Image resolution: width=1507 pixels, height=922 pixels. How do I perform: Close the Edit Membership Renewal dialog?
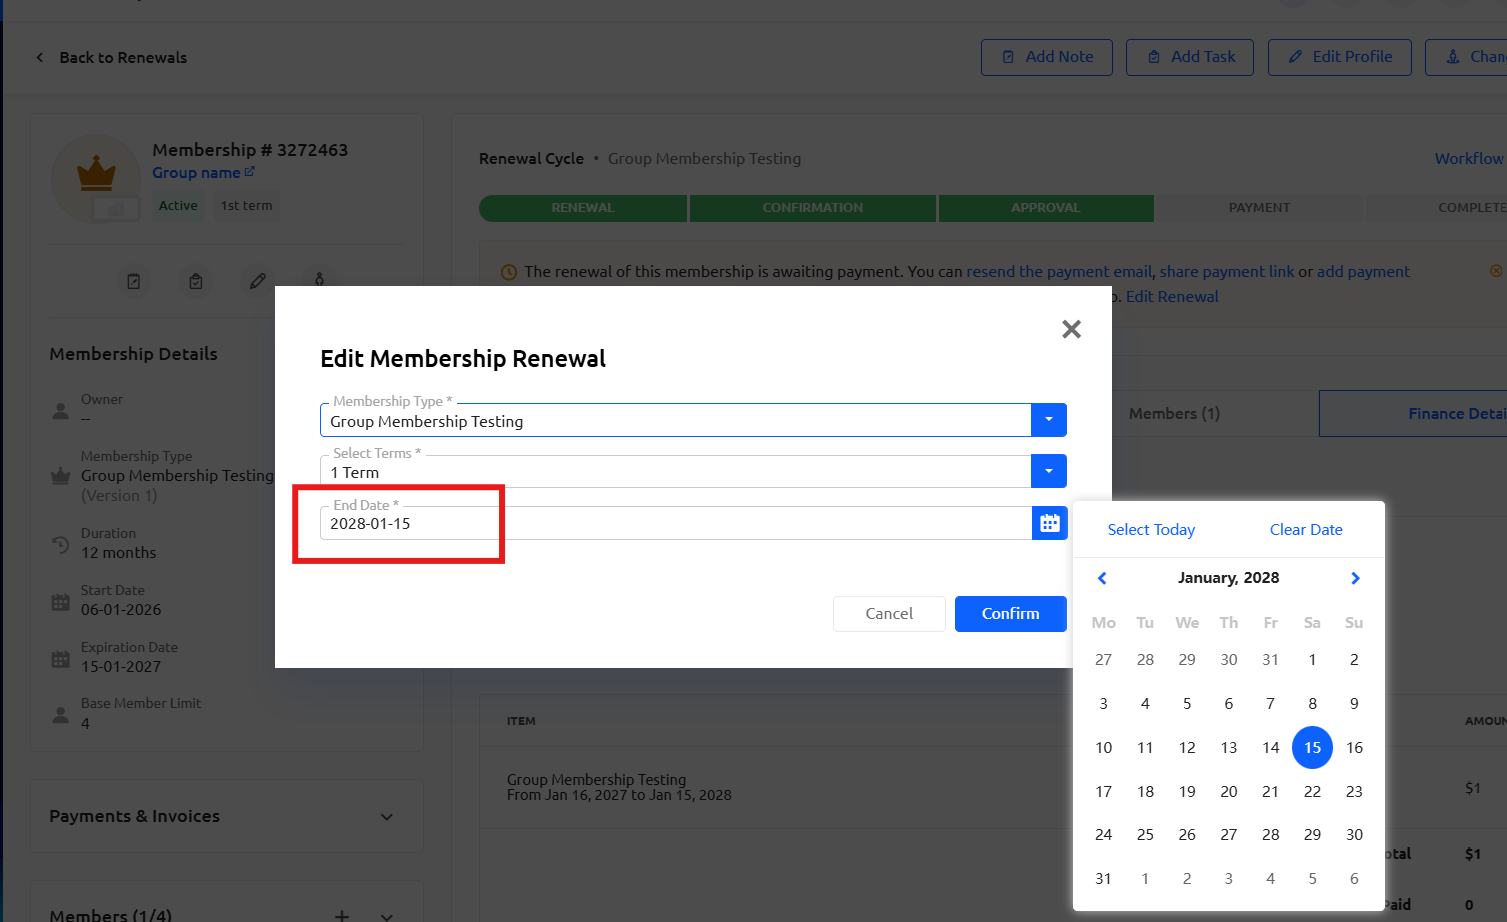pos(1071,329)
